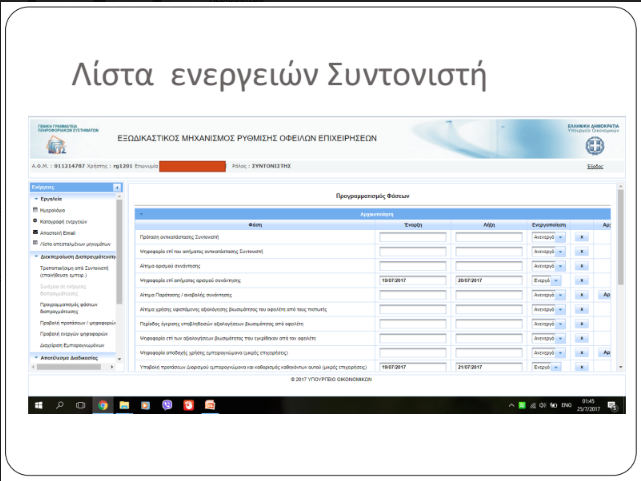
Task: Click the x button in the first phase row
Action: tap(582, 237)
